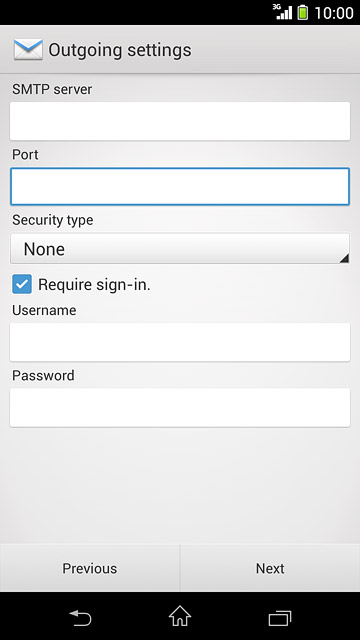Toggle the Require sign-in label
Image resolution: width=360 pixels, height=640 pixels.
pyautogui.click(x=94, y=284)
